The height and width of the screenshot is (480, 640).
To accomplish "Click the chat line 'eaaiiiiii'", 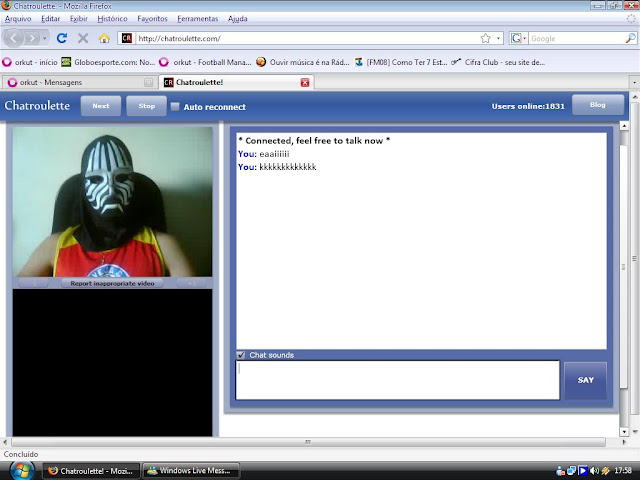I will [x=264, y=154].
